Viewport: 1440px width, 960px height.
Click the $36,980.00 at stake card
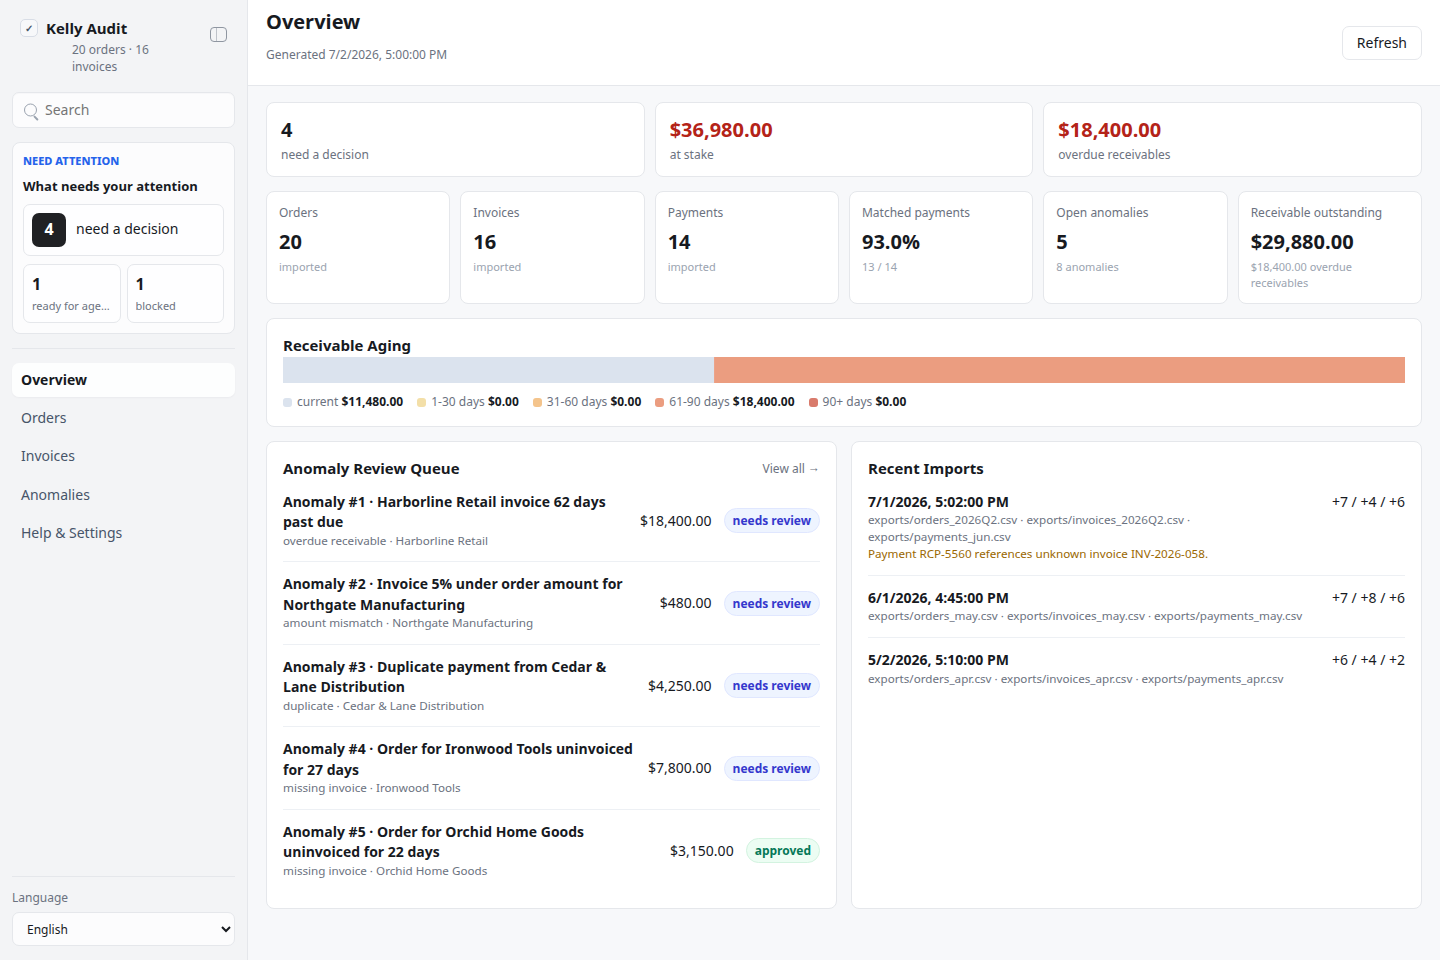[x=843, y=140]
